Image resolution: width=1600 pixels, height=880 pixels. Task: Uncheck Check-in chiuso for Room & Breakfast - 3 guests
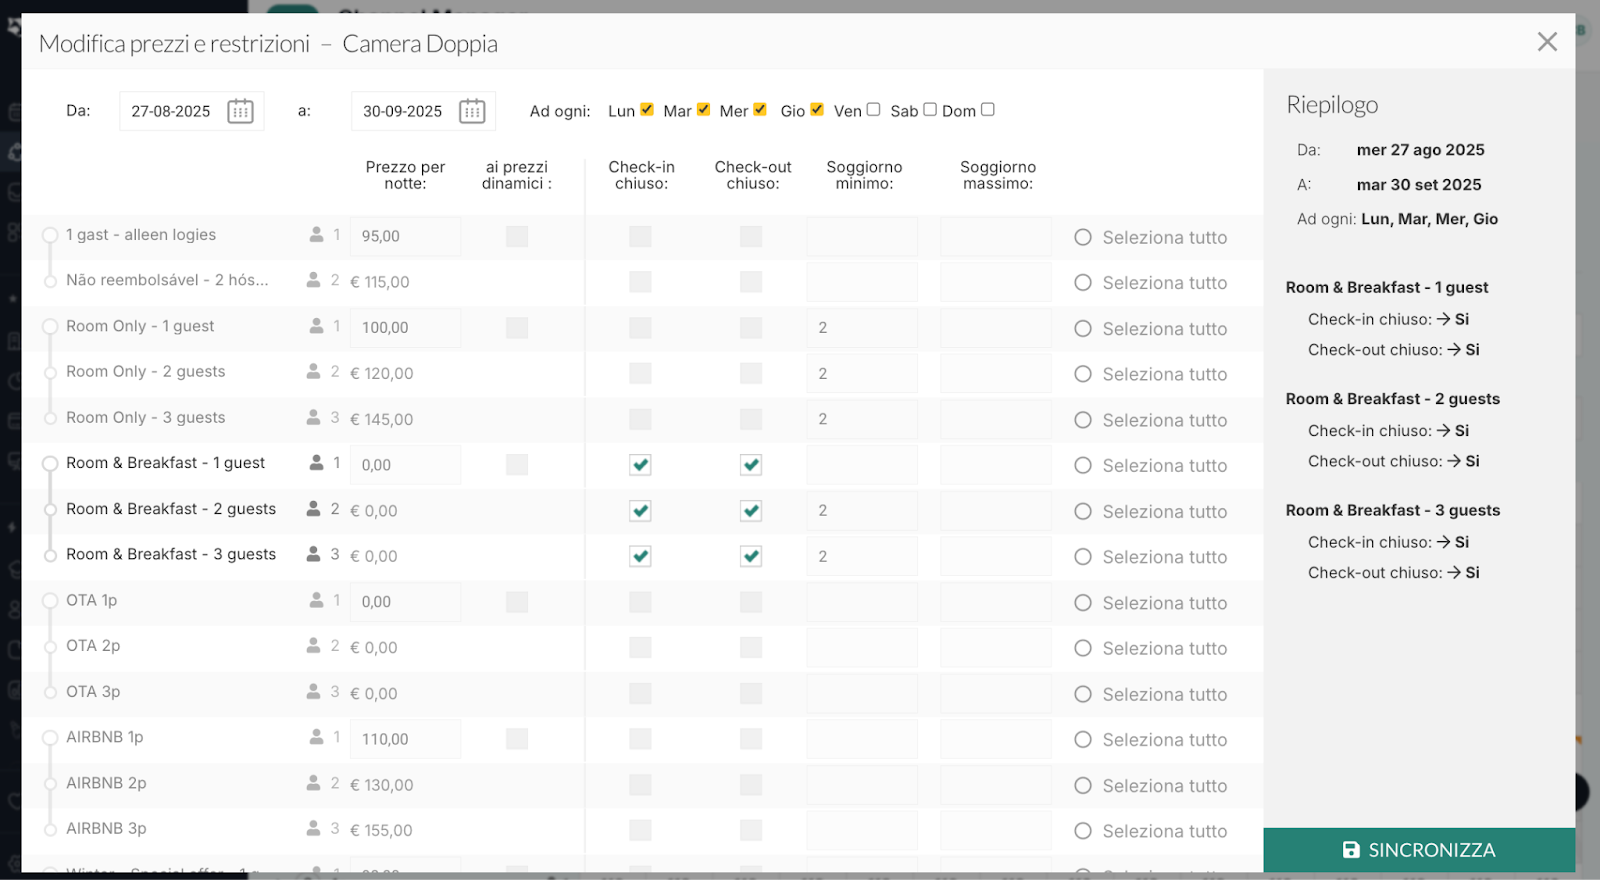tap(641, 556)
